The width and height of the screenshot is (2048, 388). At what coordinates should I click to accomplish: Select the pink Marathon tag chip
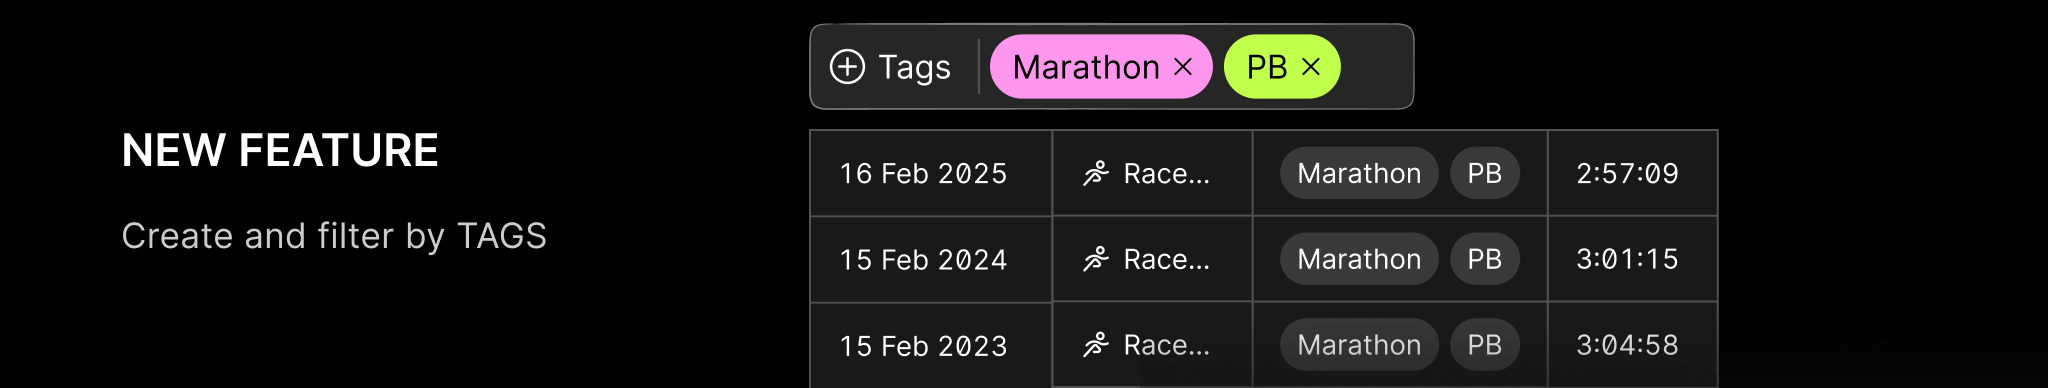tap(1101, 67)
